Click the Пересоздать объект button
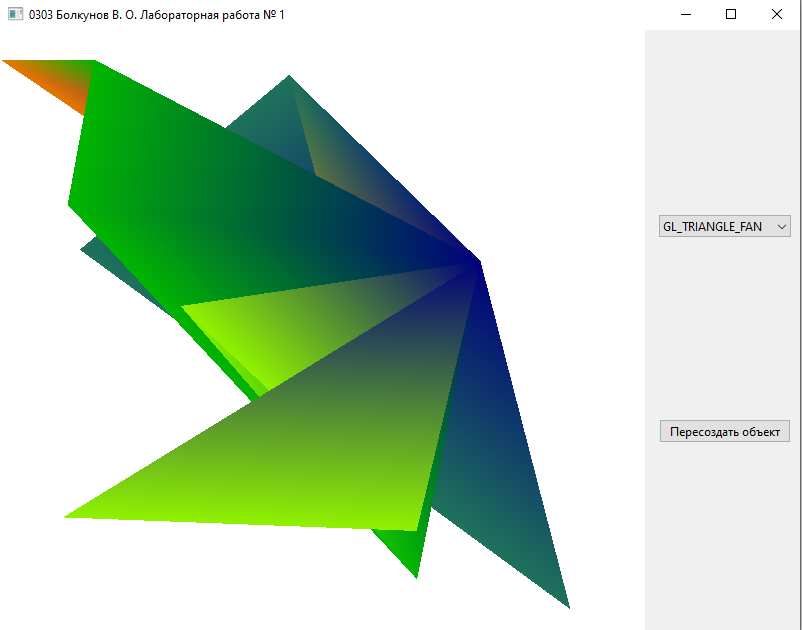The width and height of the screenshot is (802, 630). (724, 431)
